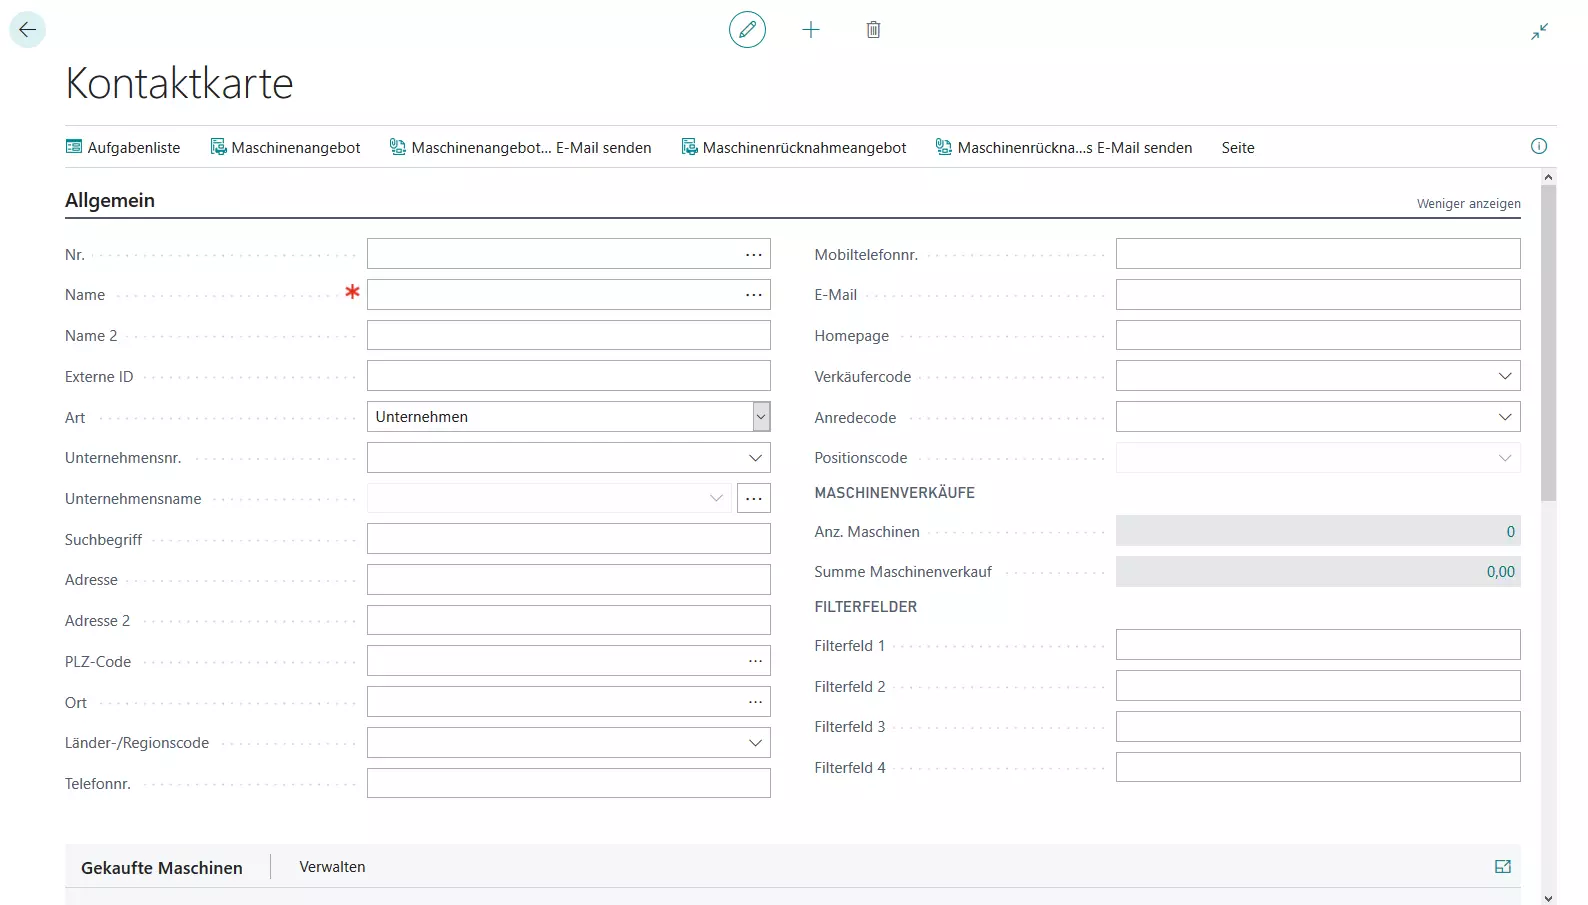Screen dimensions: 1588x905
Task: Open lookup dots in Ort field
Action: [x=755, y=702]
